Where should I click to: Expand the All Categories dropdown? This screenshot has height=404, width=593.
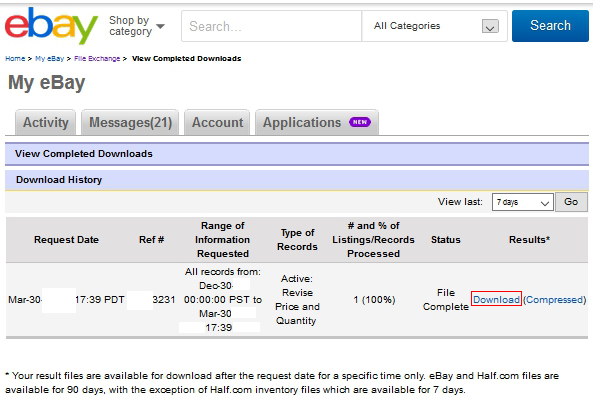pyautogui.click(x=435, y=26)
